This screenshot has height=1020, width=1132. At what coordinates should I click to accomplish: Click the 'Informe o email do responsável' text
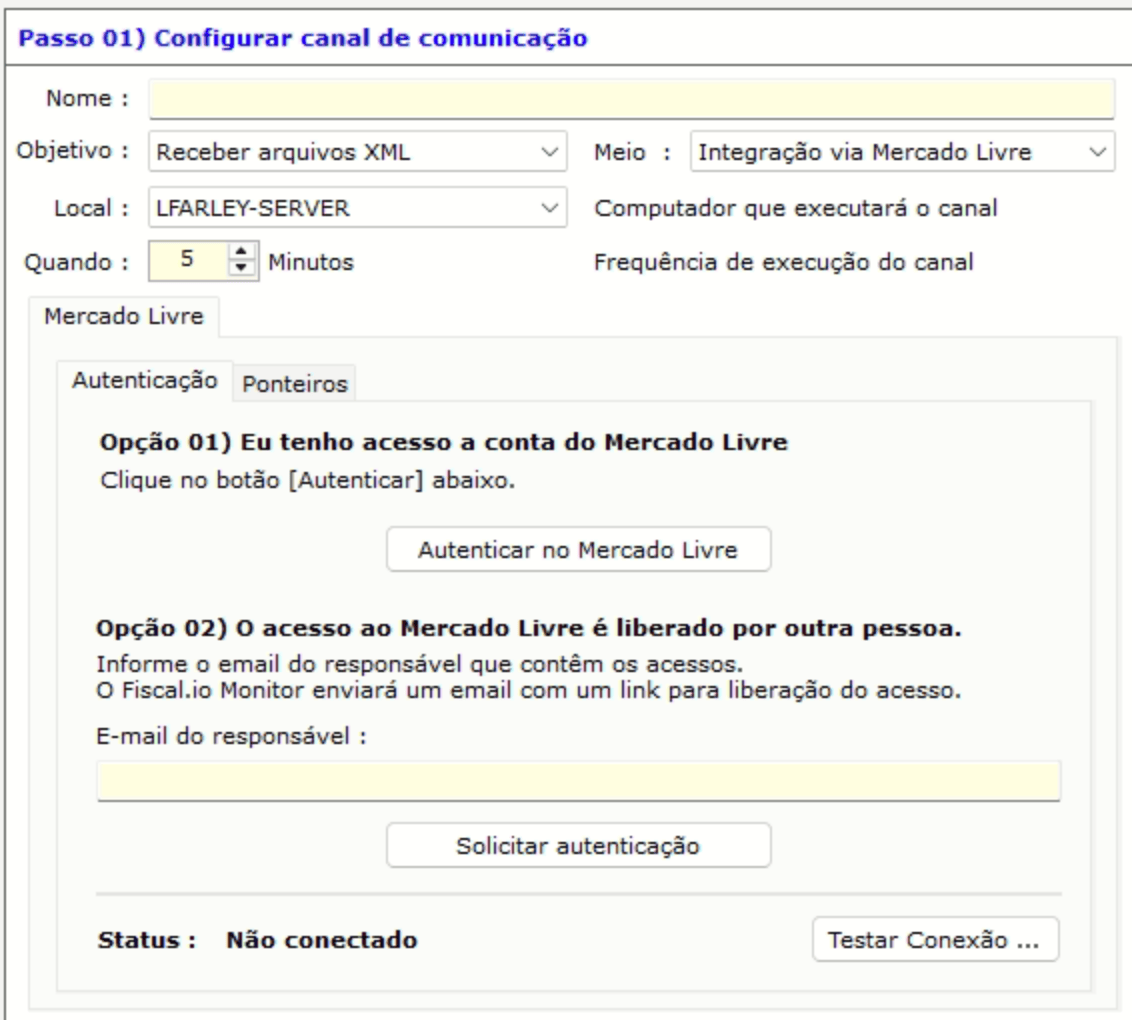tap(419, 664)
